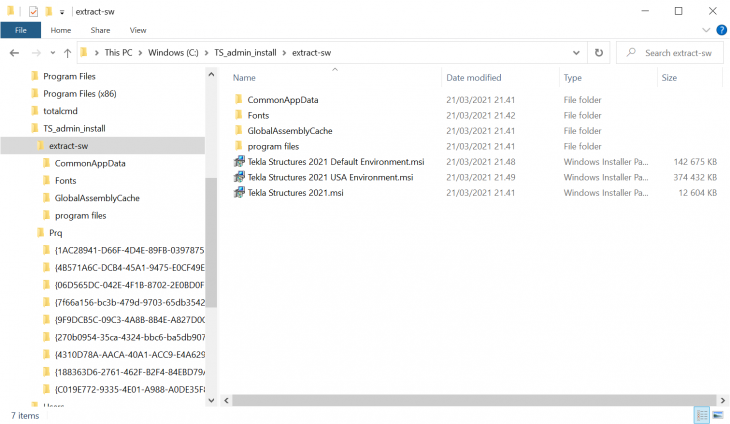
Task: Click extract-sw in the breadcrumb
Action: (311, 53)
